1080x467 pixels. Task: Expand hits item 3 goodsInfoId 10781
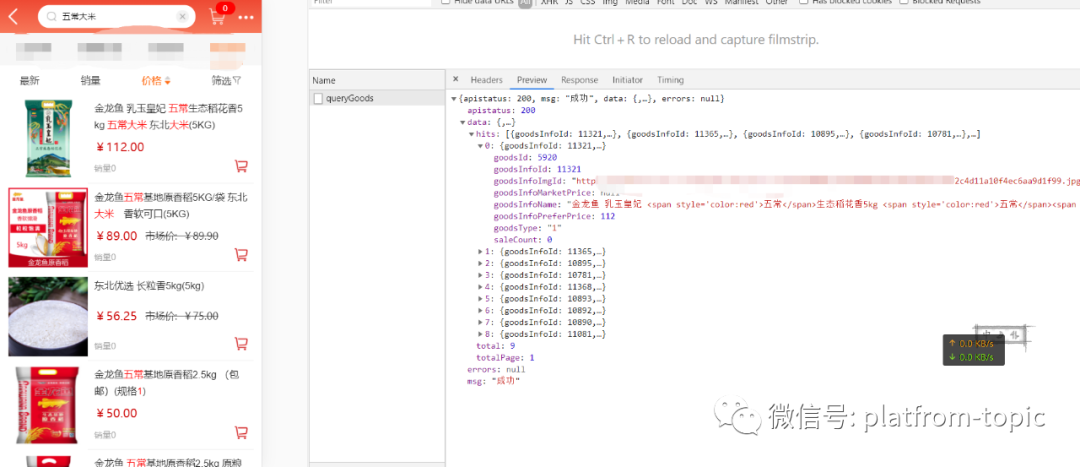pyautogui.click(x=480, y=275)
